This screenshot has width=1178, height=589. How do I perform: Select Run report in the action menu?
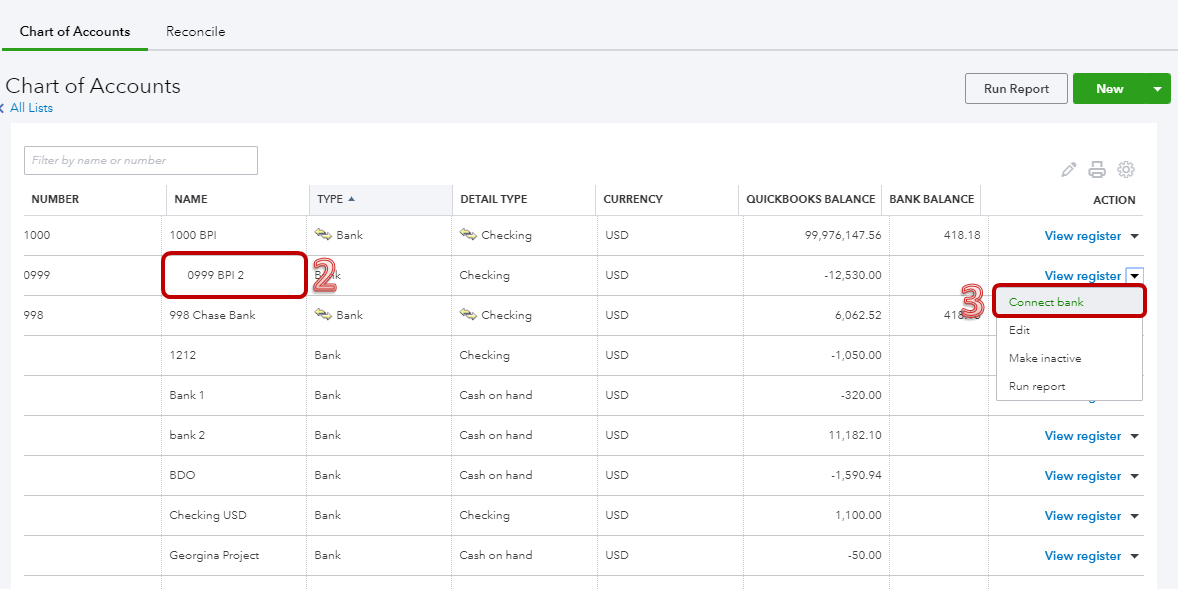1069,386
